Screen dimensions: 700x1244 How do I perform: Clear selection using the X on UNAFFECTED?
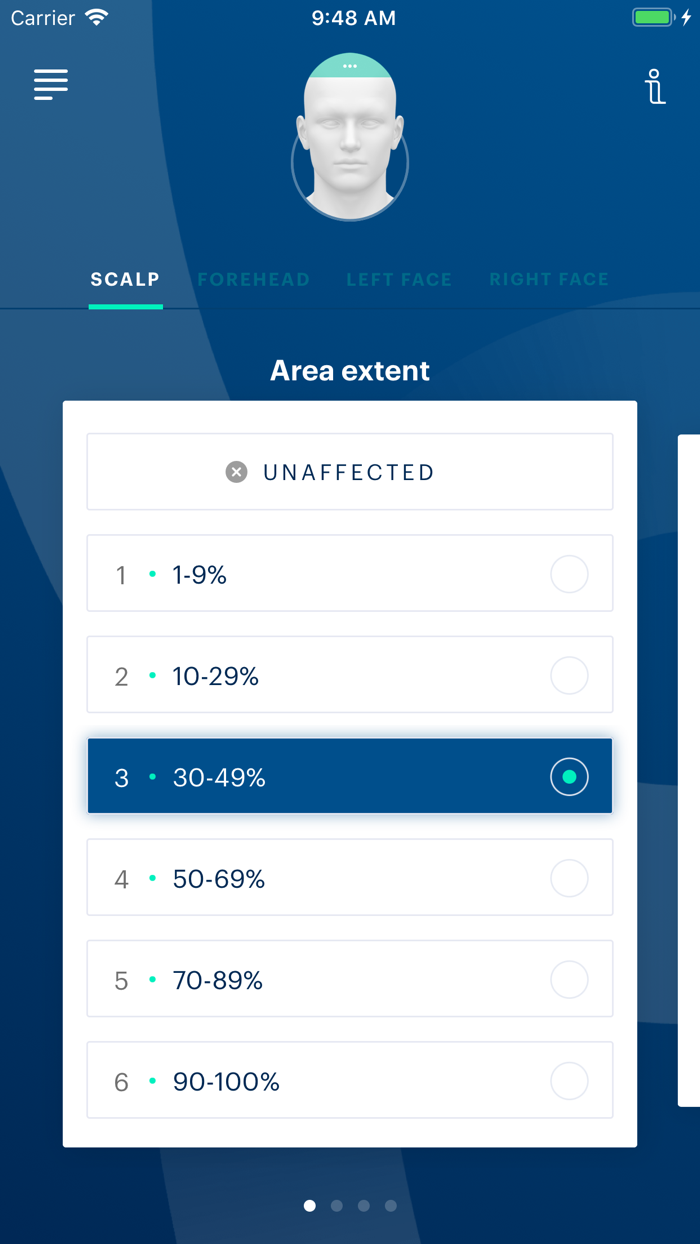click(x=236, y=471)
